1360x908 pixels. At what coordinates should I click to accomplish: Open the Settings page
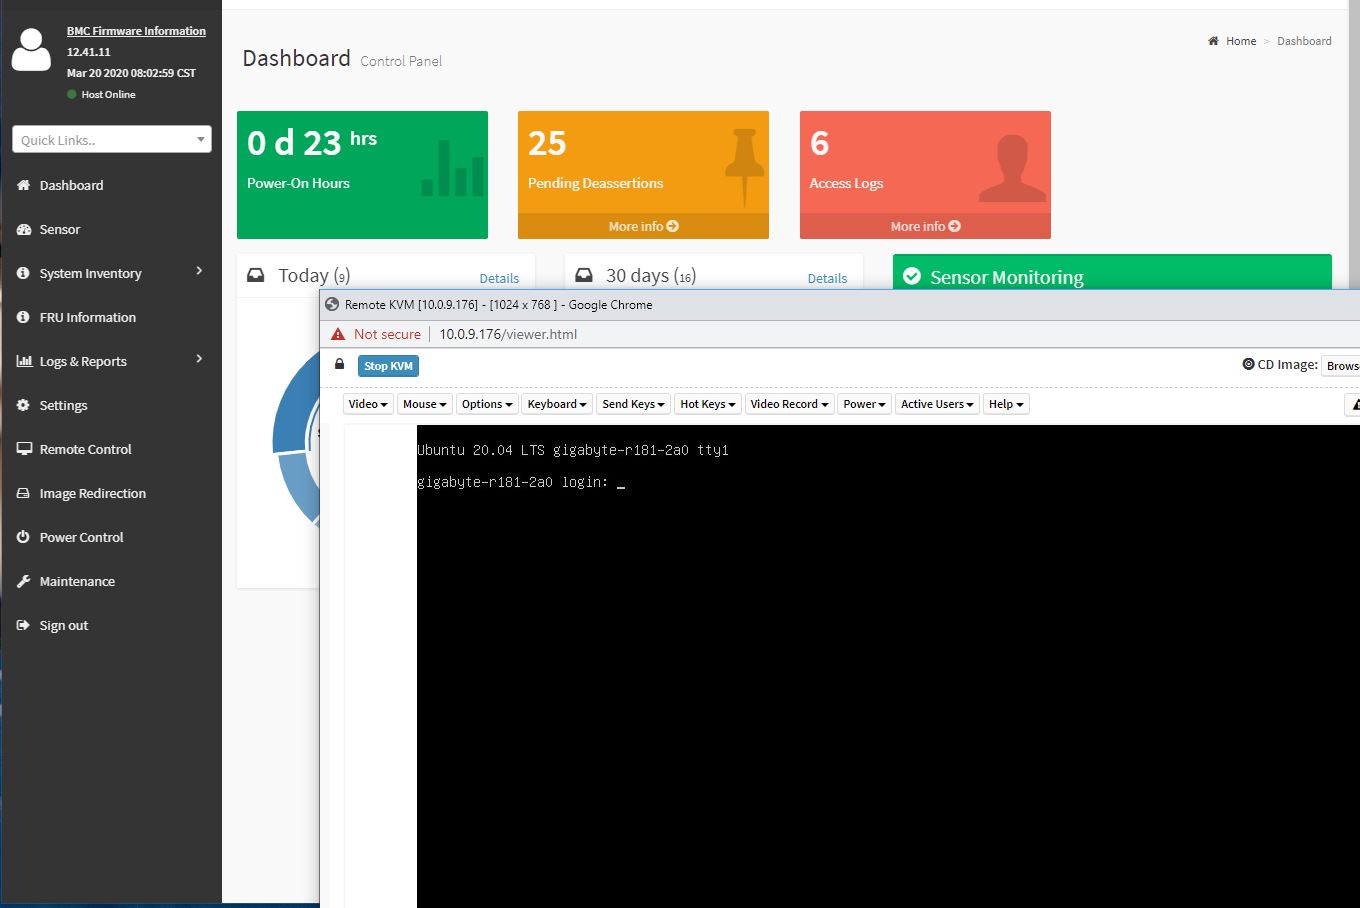(x=64, y=405)
